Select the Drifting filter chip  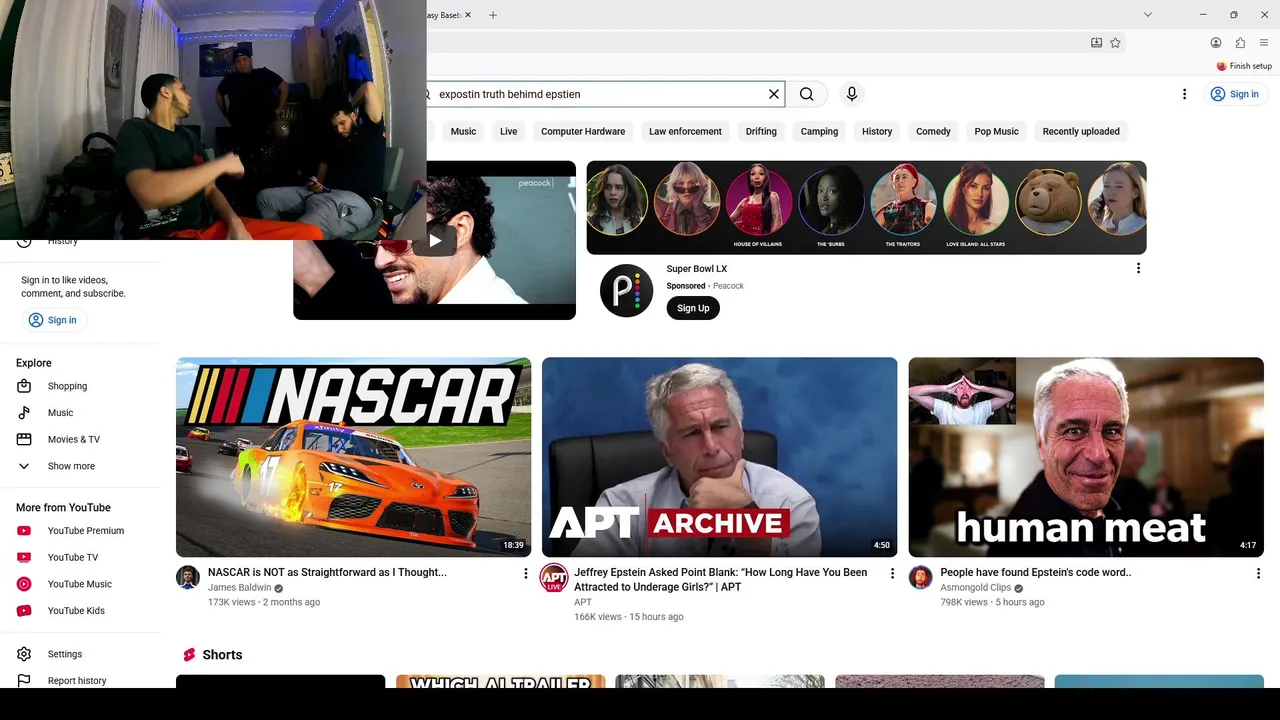[761, 131]
